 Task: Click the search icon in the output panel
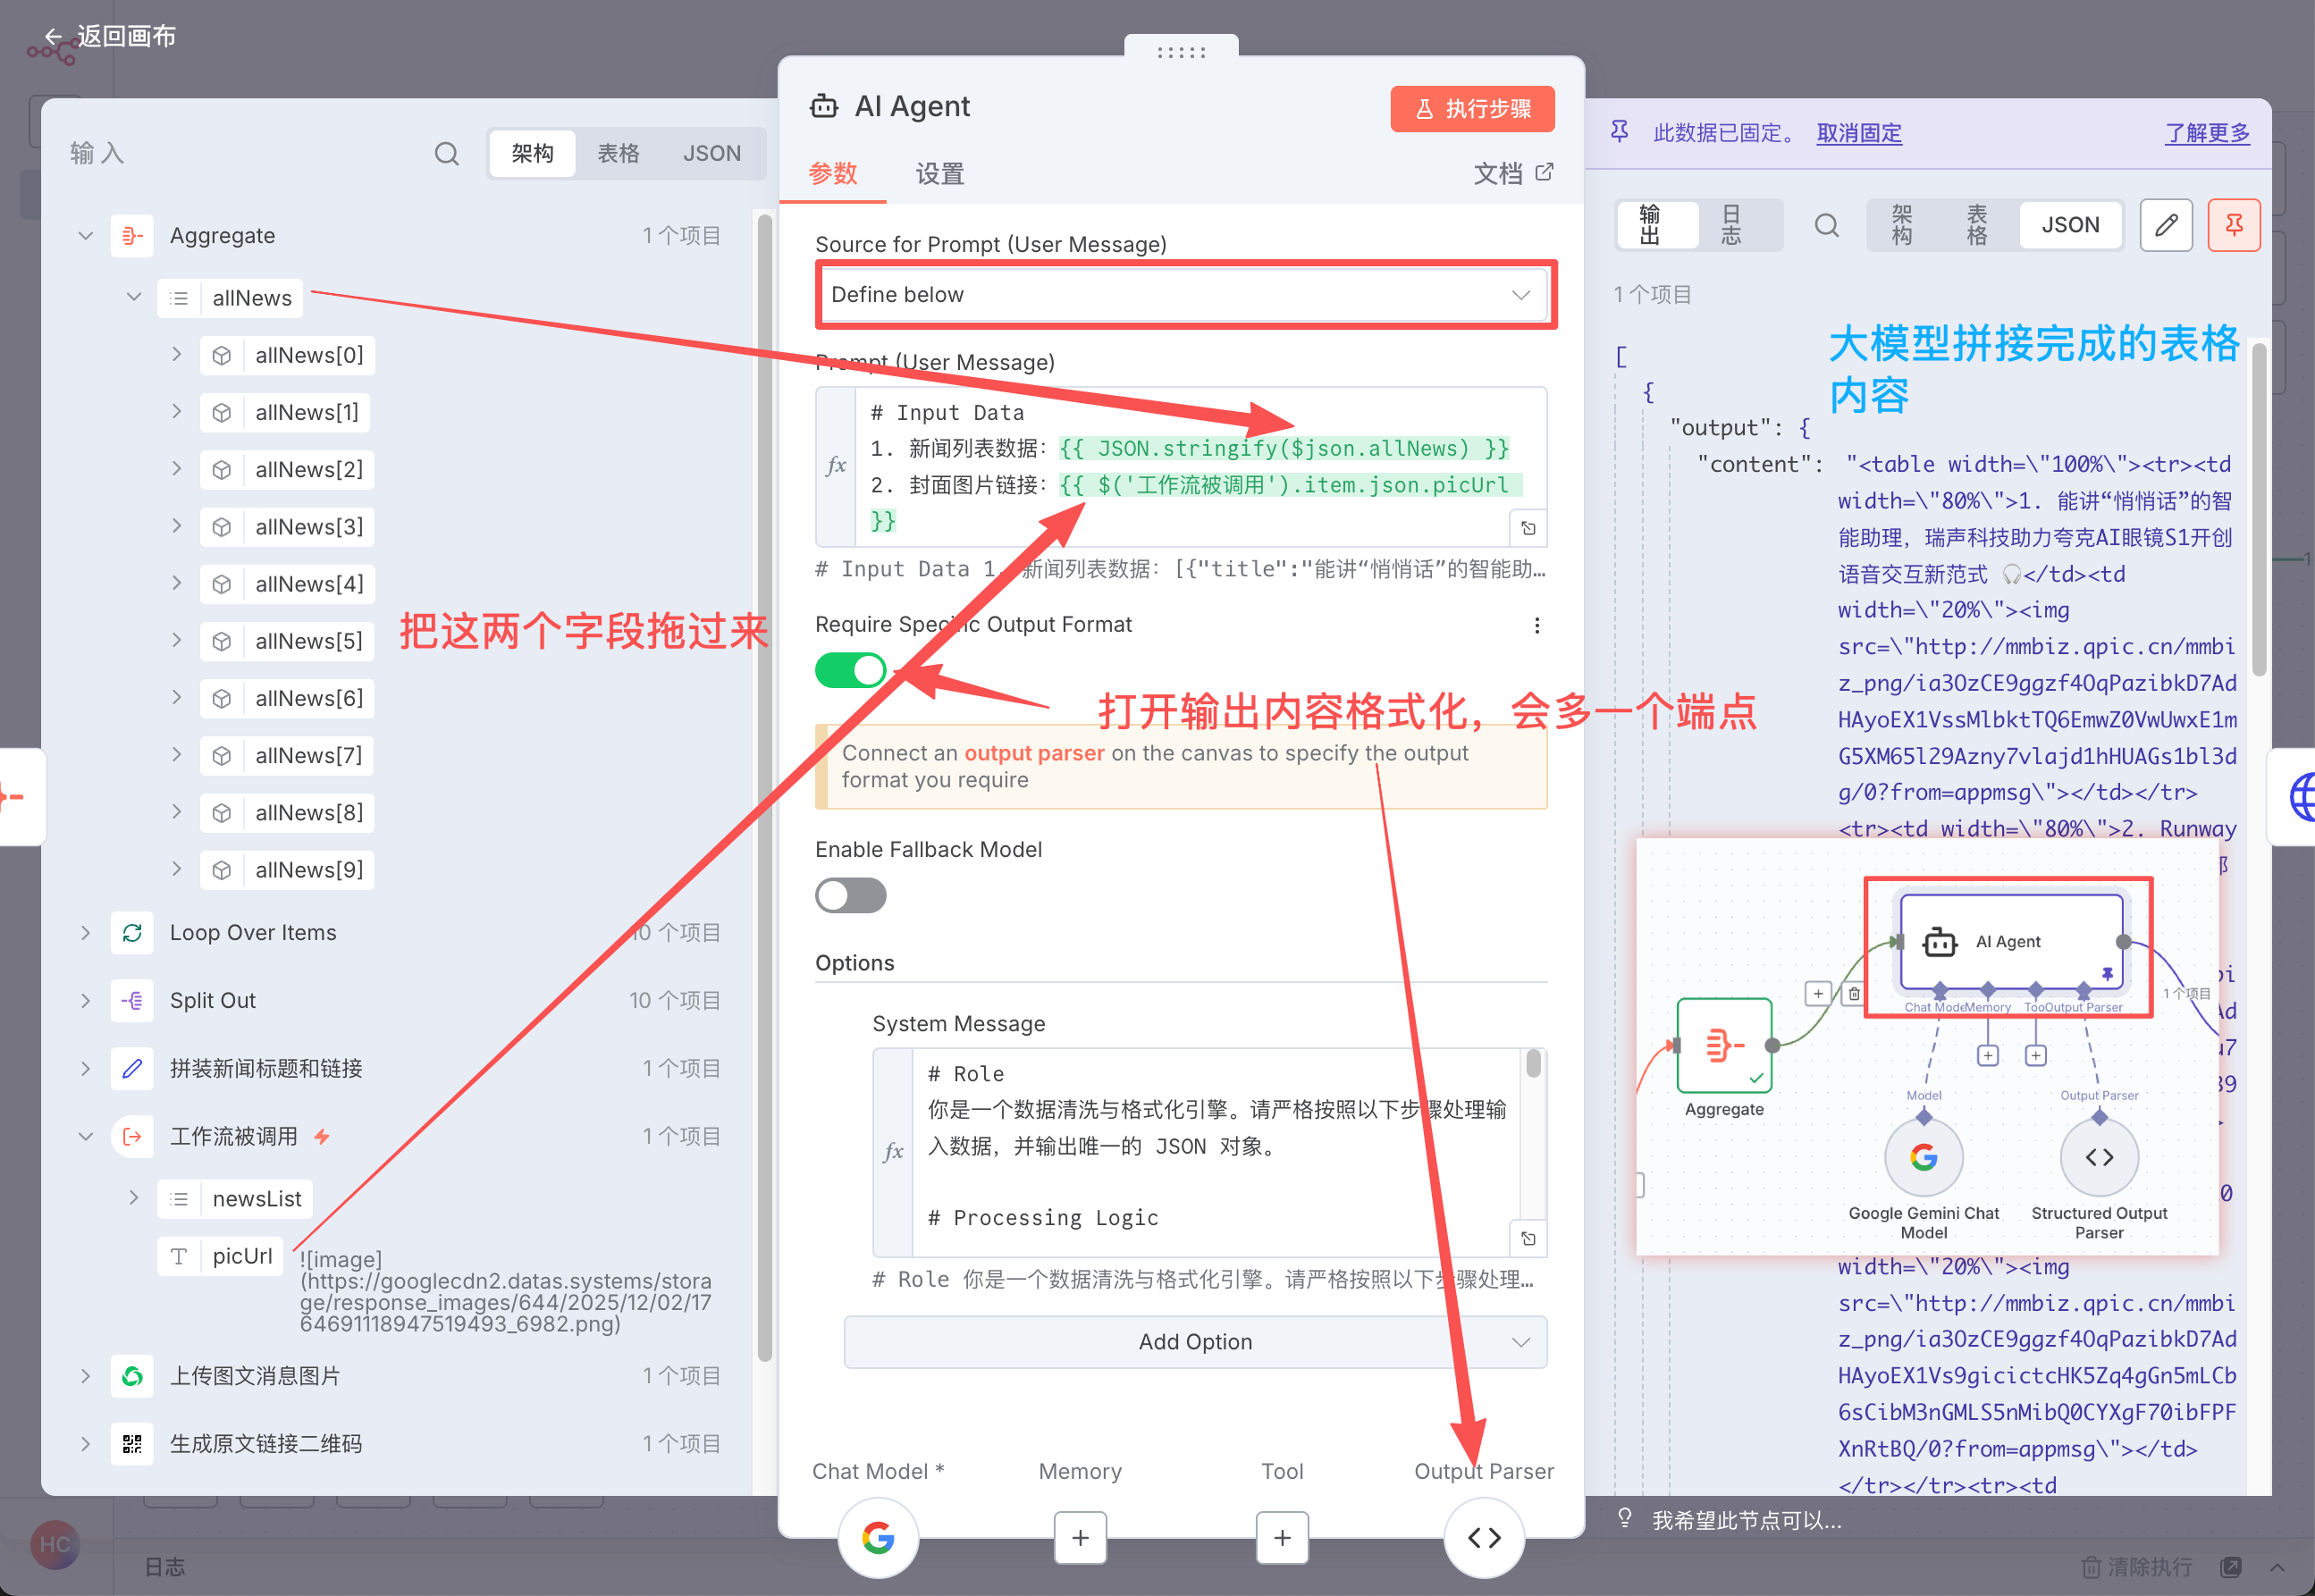(1826, 225)
